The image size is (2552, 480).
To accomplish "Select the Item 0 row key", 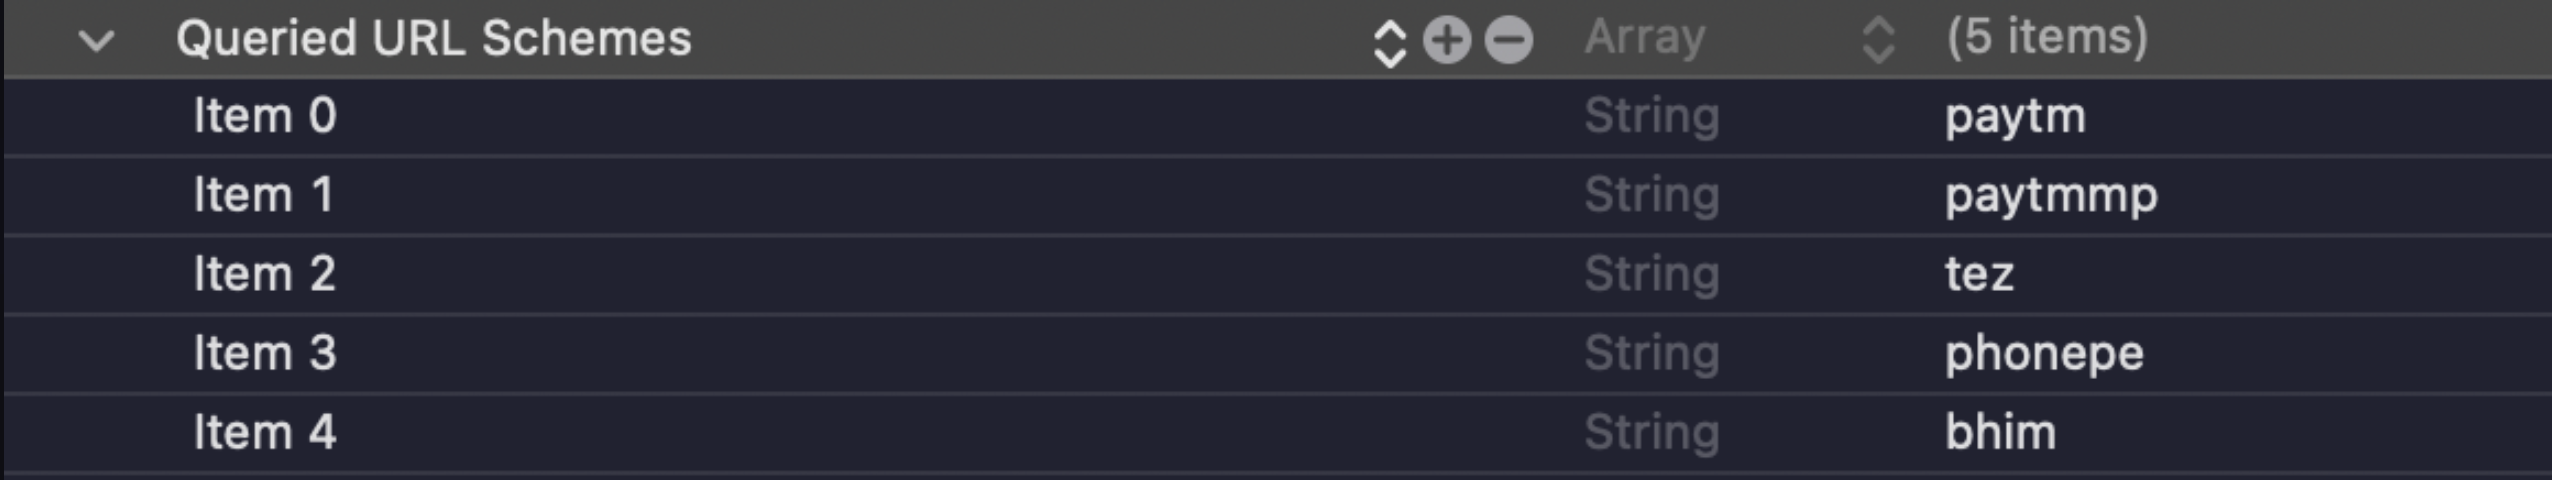I will [x=264, y=116].
